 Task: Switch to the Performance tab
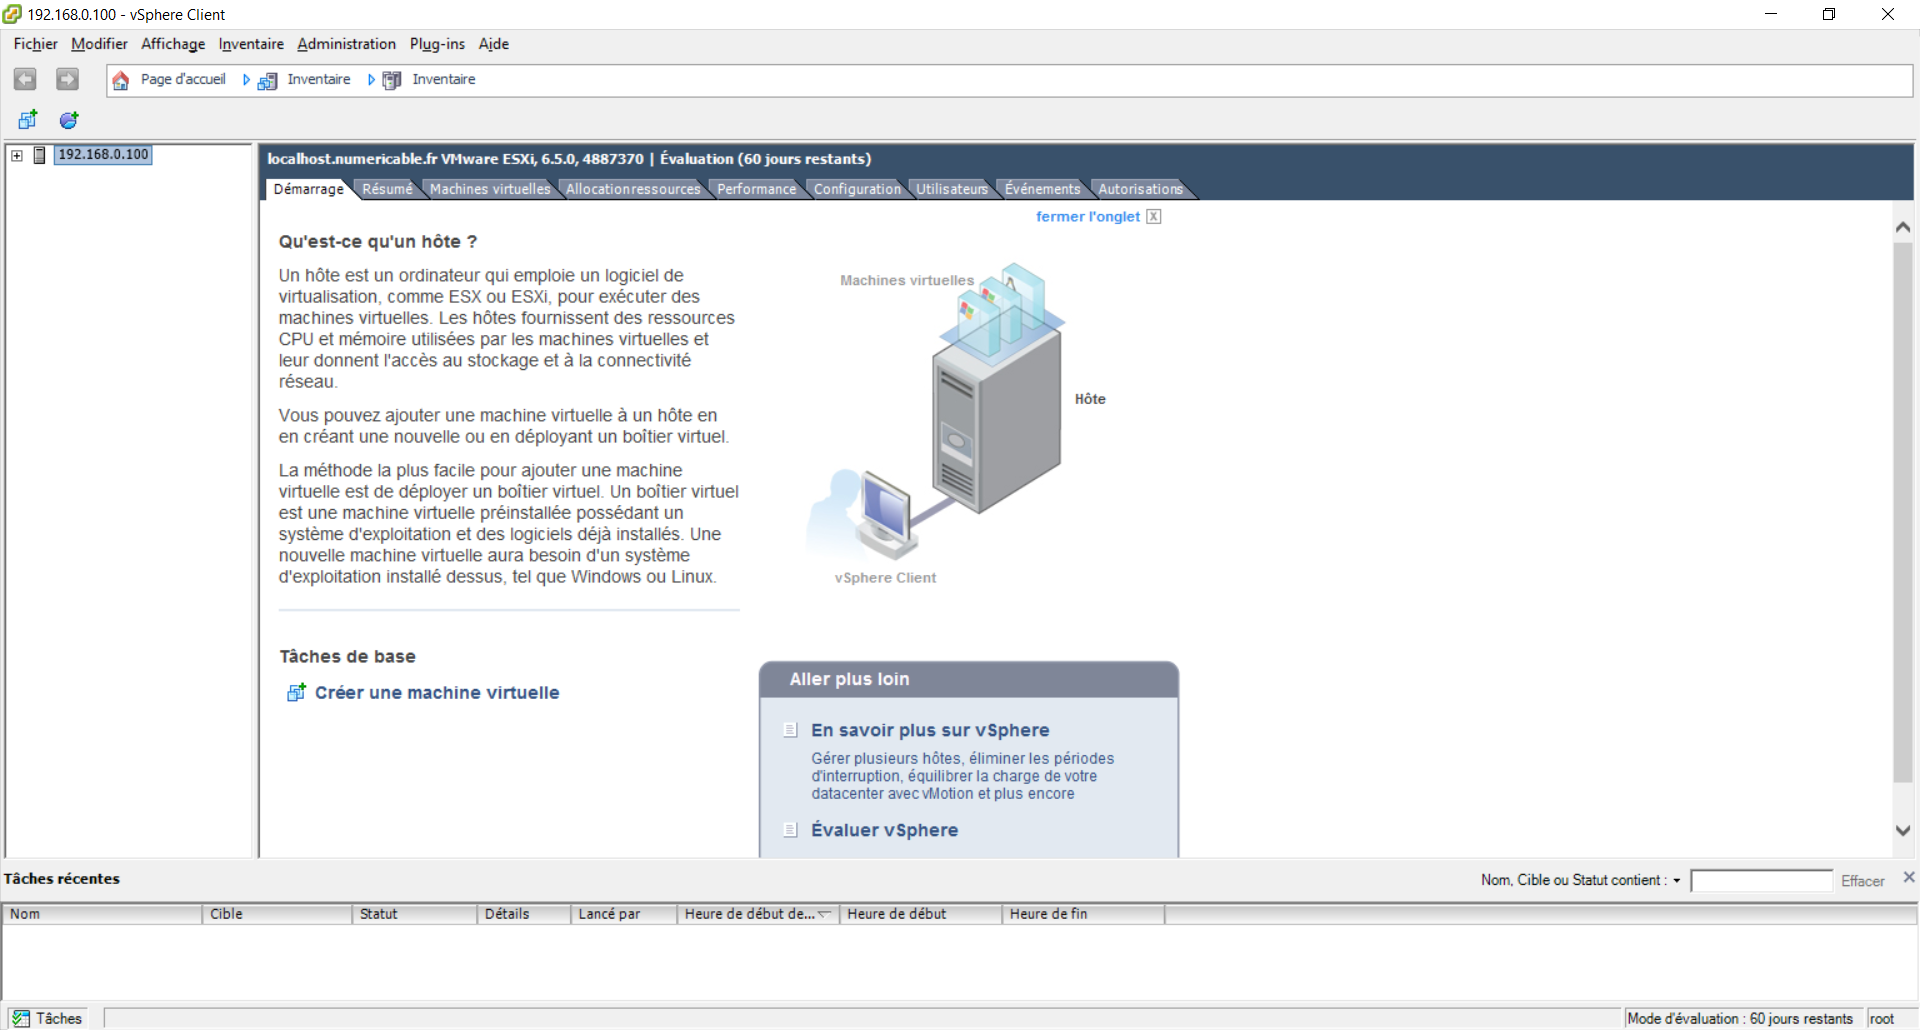coord(756,189)
